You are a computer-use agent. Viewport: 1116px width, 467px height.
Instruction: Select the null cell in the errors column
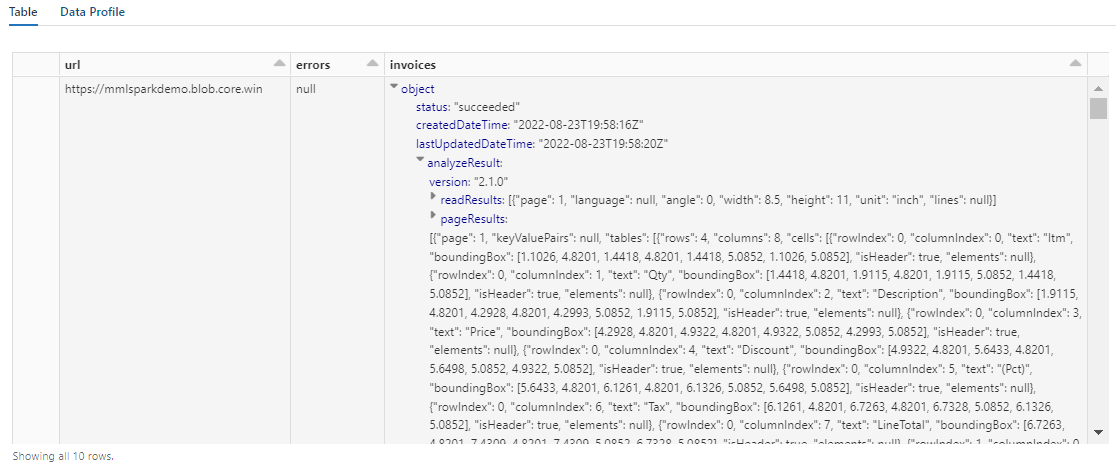point(306,89)
